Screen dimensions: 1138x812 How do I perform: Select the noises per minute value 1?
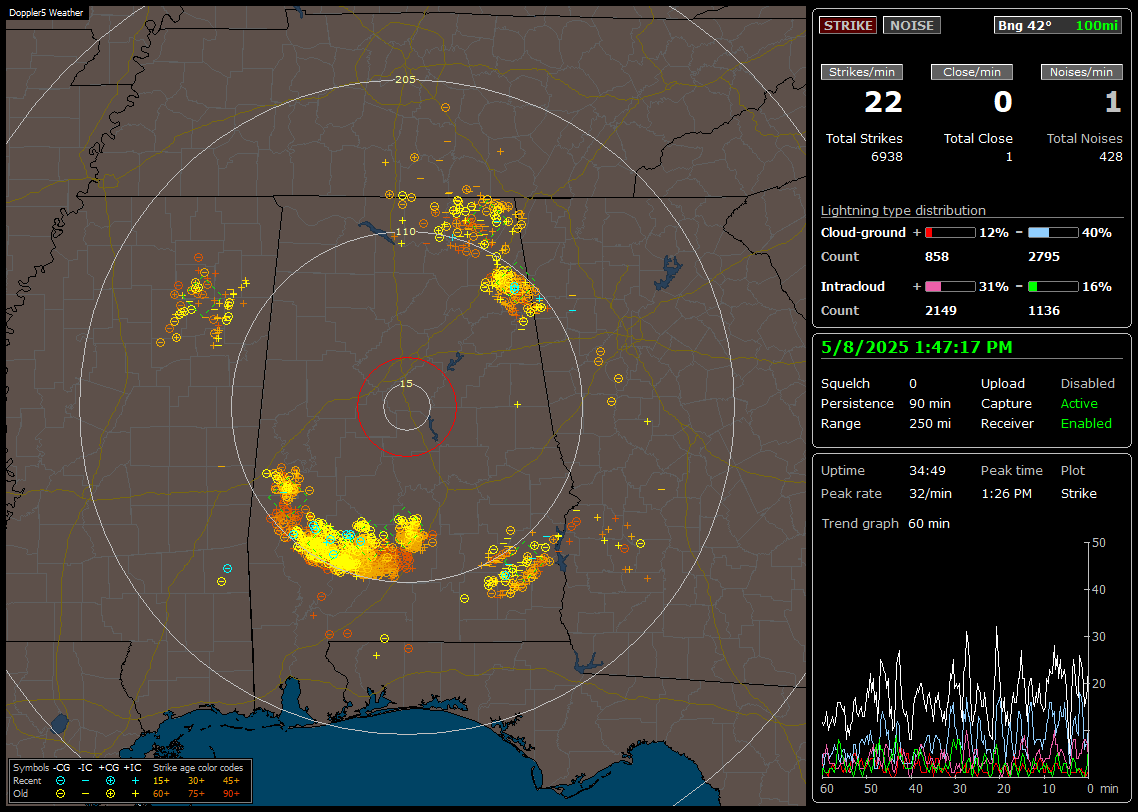pyautogui.click(x=1113, y=102)
